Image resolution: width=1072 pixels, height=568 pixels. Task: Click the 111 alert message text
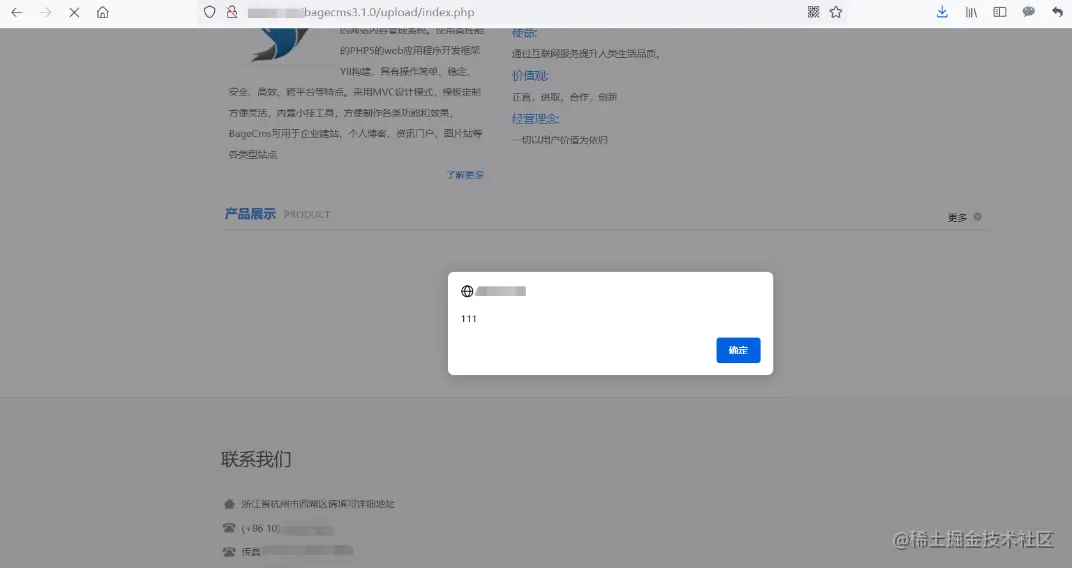(x=469, y=319)
